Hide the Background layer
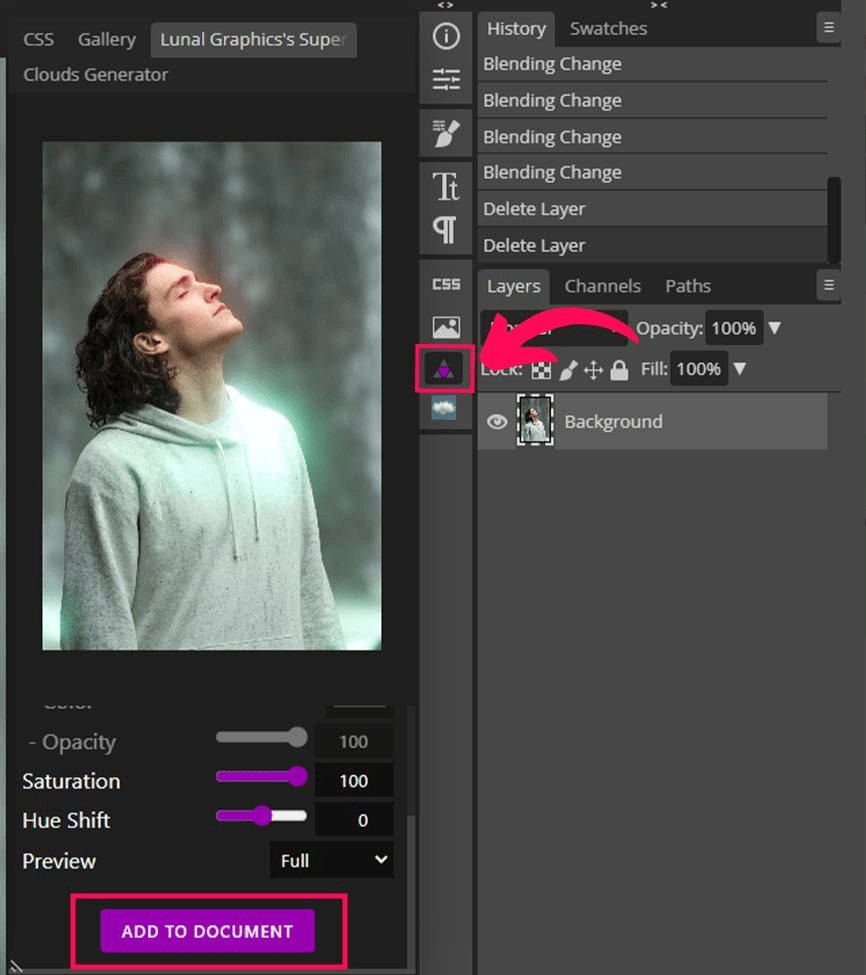This screenshot has width=866, height=975. 497,421
